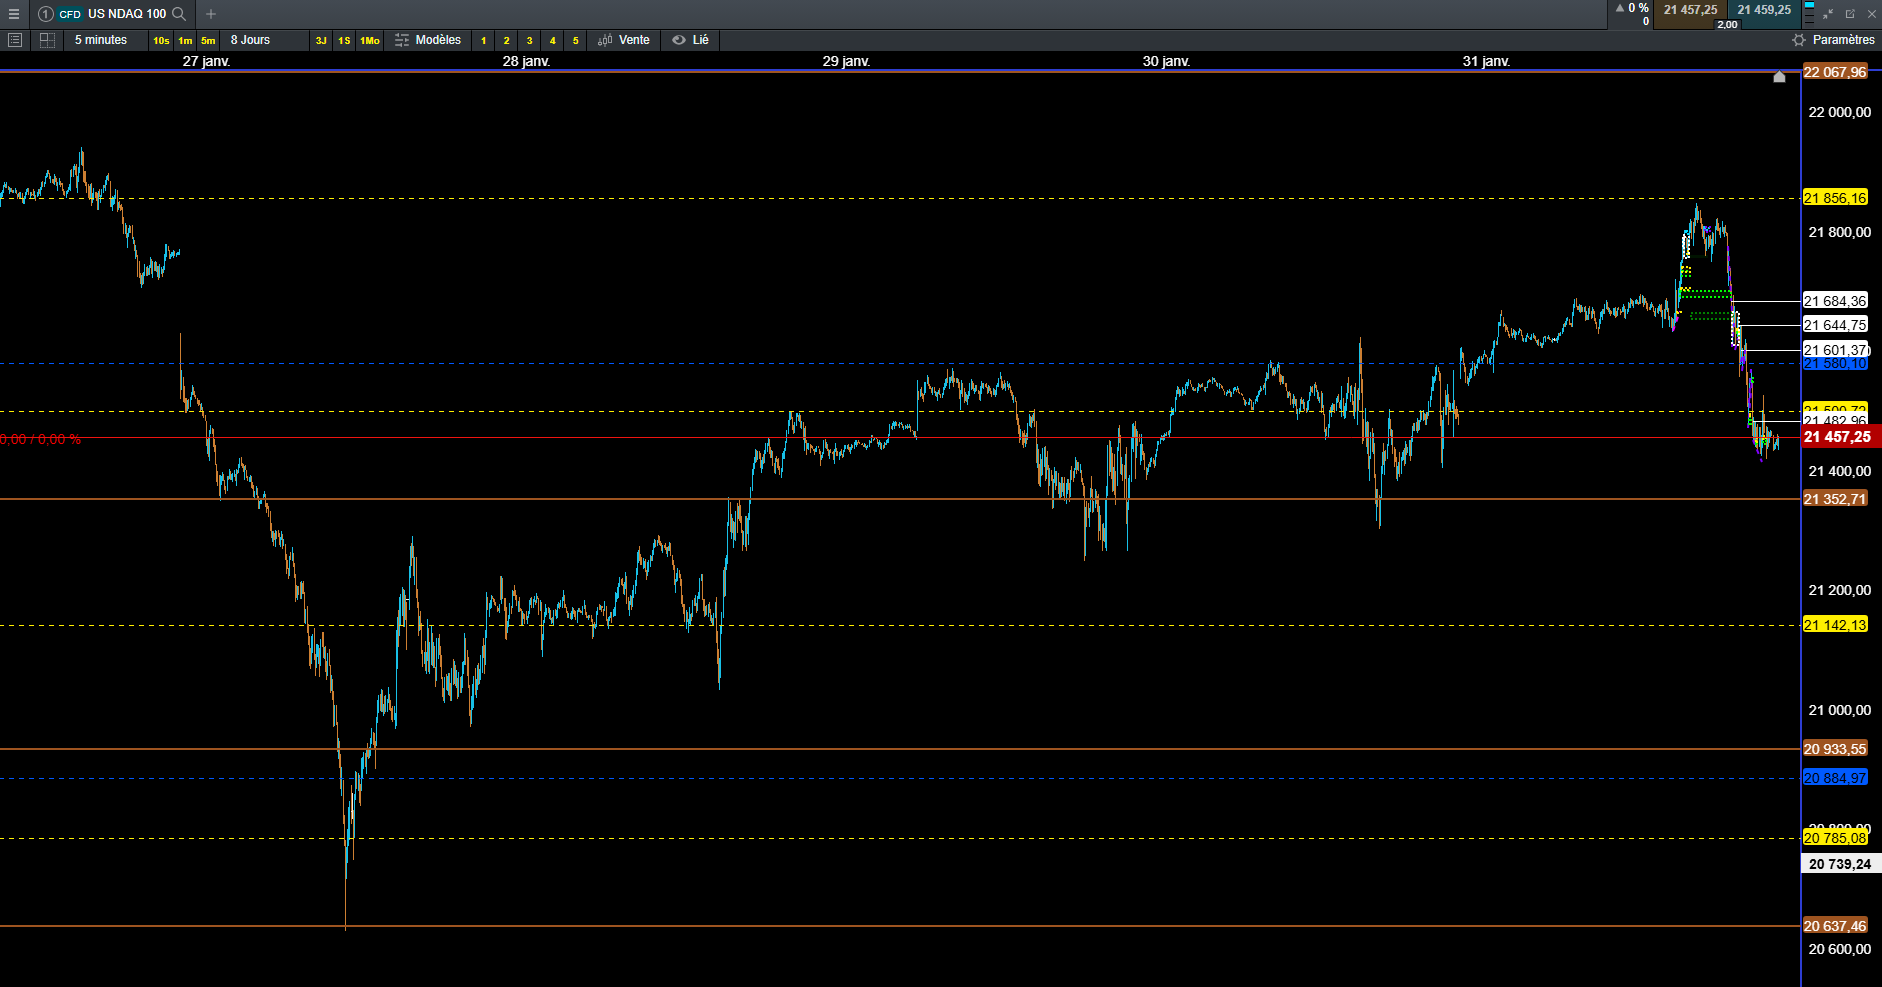Click the white level label 21 644,75
This screenshot has height=987, width=1882.
pos(1835,325)
